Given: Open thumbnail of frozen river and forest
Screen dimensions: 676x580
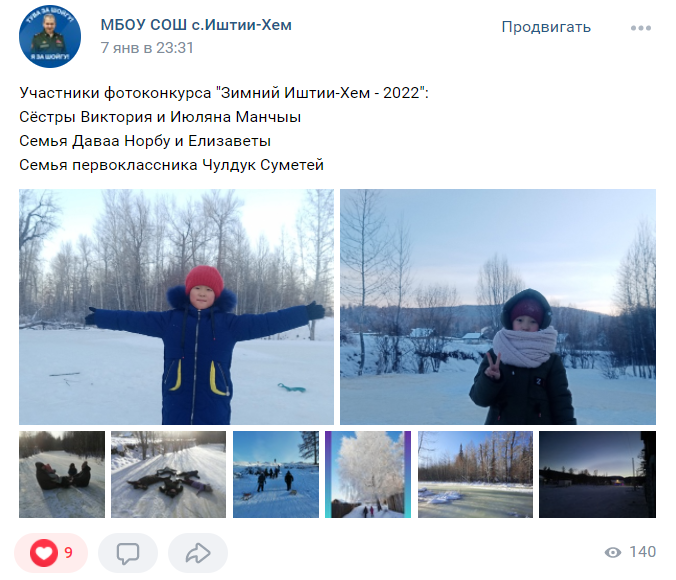Looking at the screenshot, I should 476,474.
